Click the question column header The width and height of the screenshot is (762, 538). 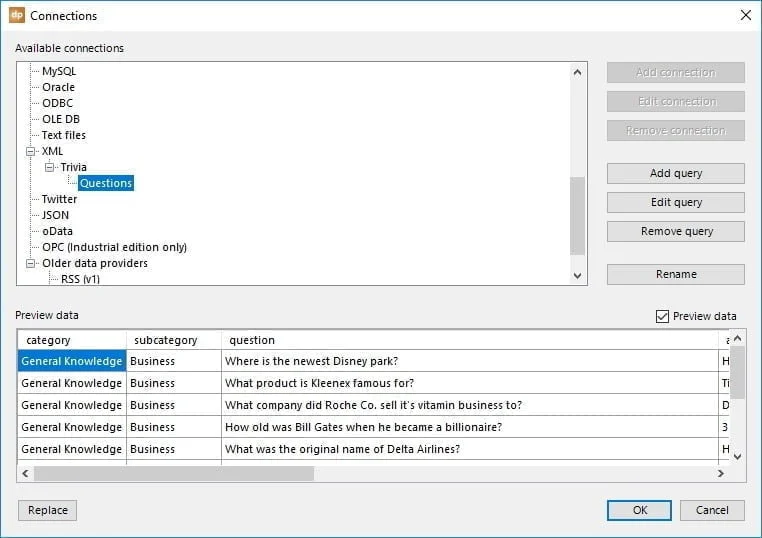tap(250, 340)
